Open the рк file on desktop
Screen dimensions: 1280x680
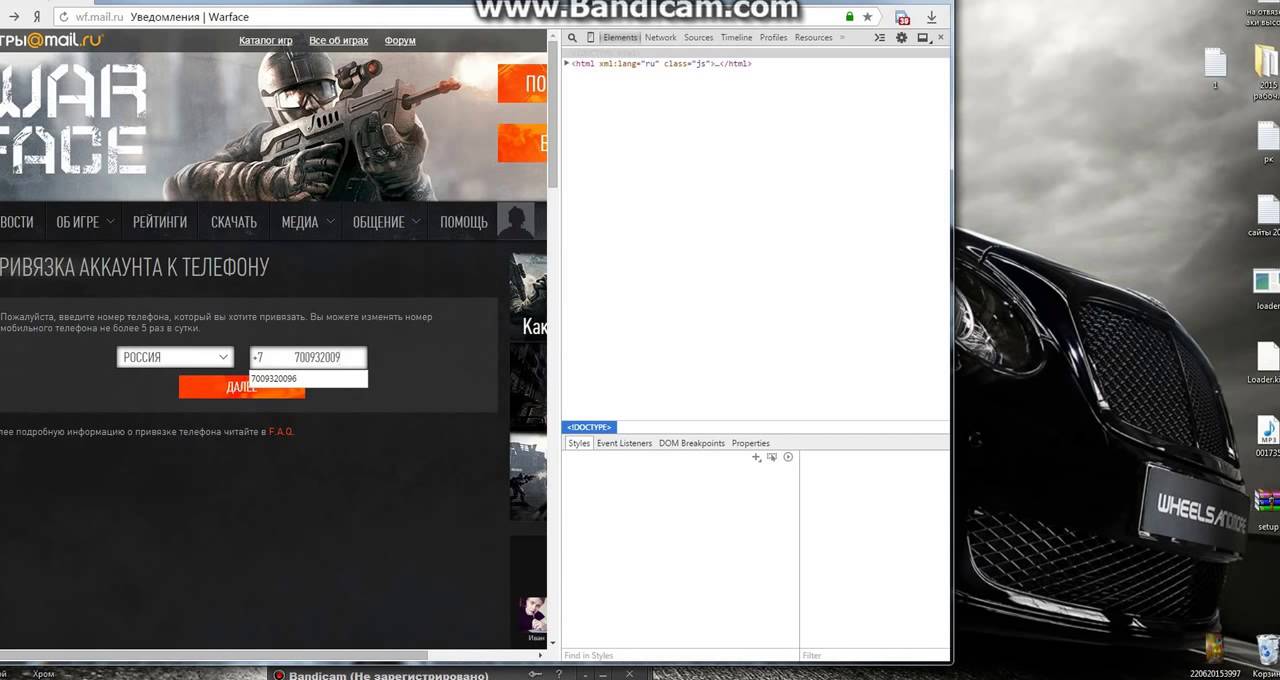[1268, 143]
